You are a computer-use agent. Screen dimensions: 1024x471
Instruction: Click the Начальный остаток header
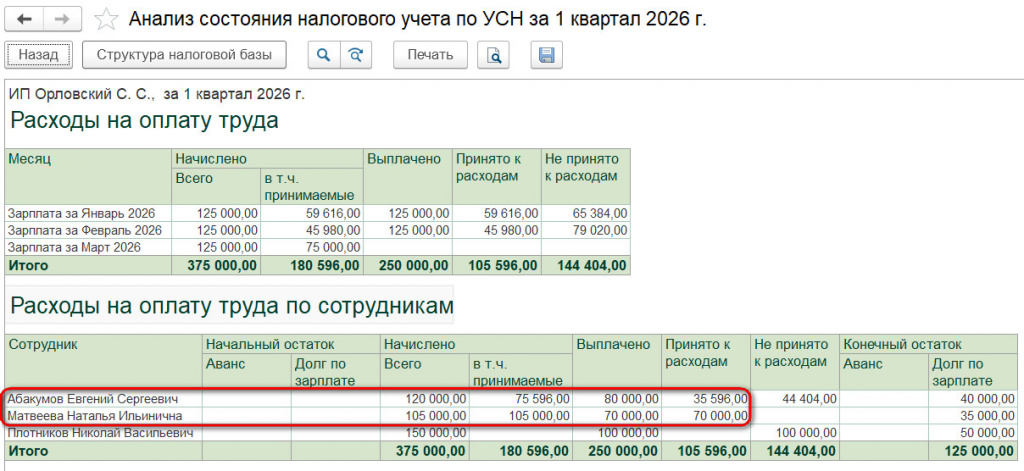click(x=291, y=344)
